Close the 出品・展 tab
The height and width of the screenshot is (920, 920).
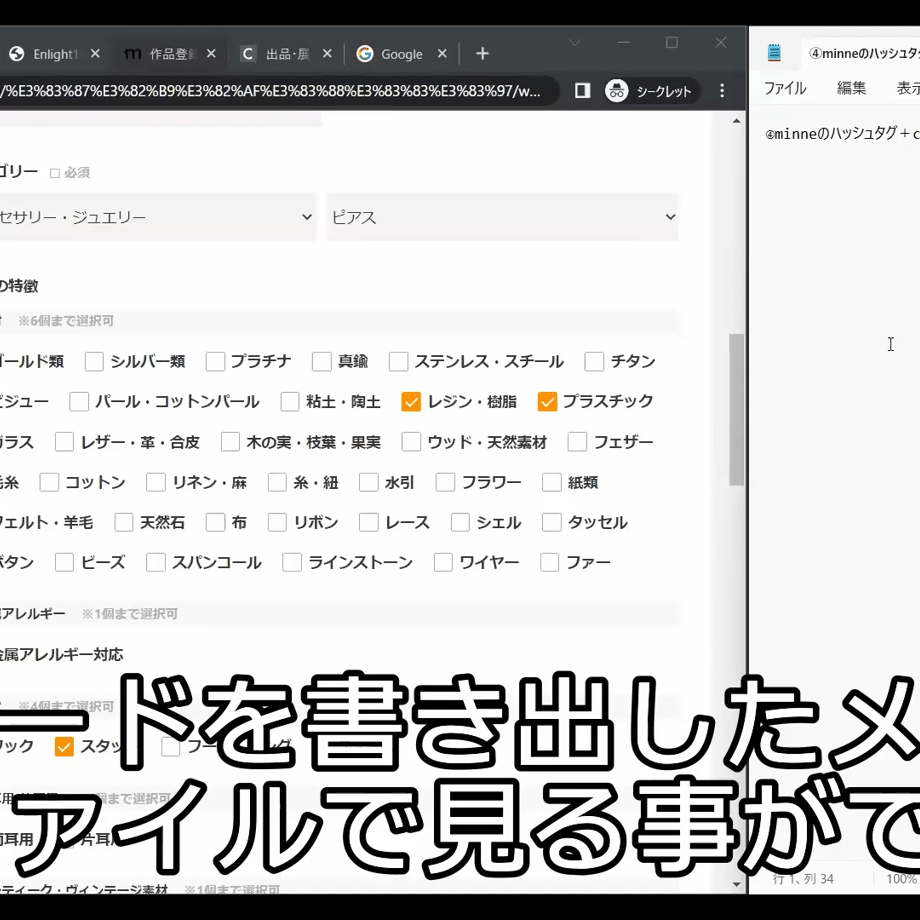327,54
